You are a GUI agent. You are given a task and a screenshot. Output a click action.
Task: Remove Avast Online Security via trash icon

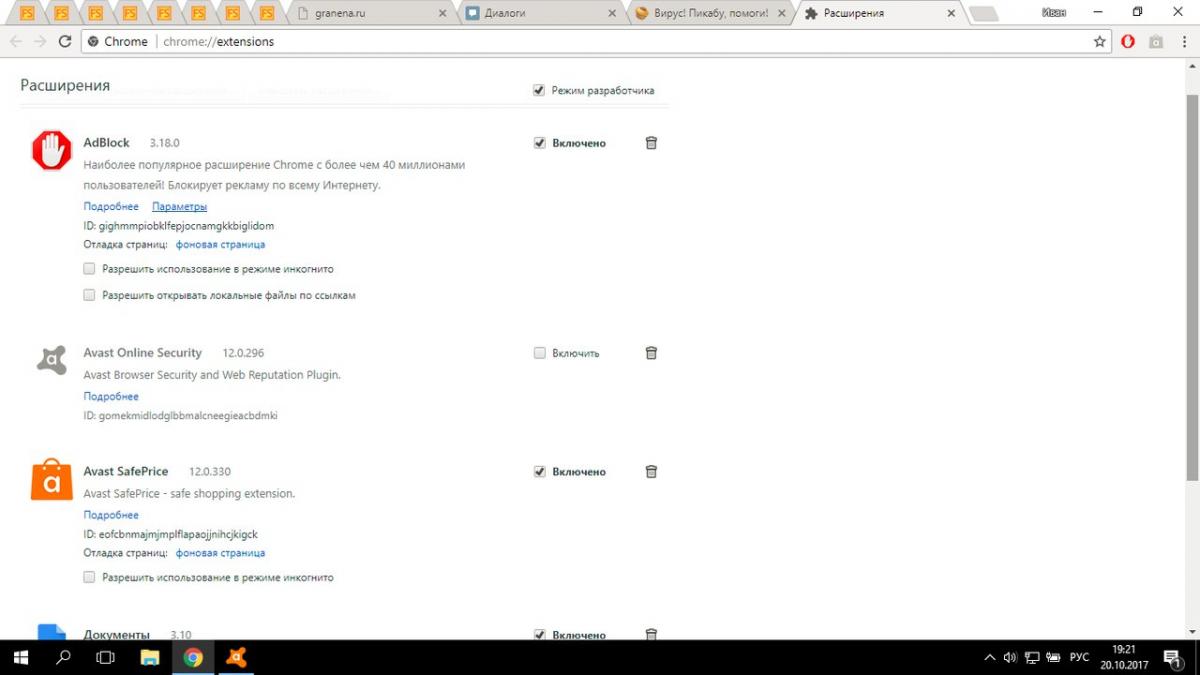pyautogui.click(x=651, y=353)
